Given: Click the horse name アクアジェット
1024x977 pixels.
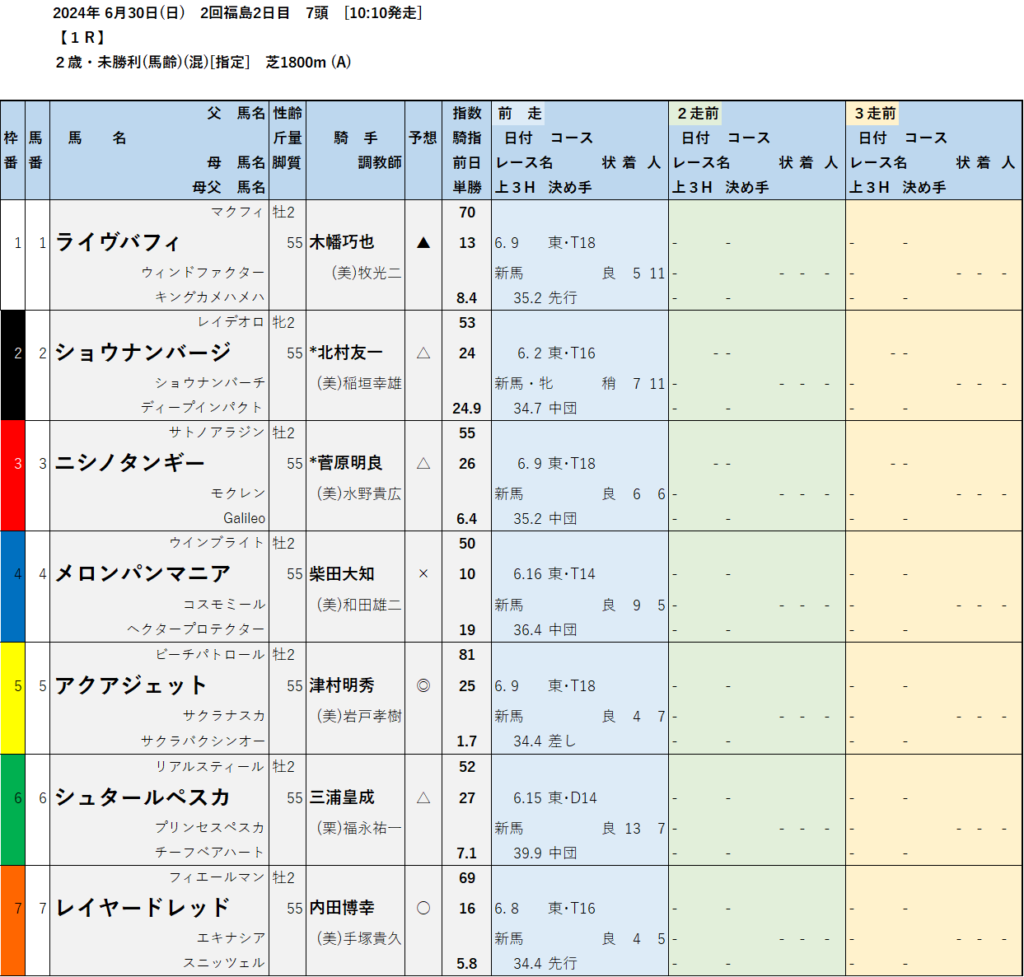Looking at the screenshot, I should [131, 685].
